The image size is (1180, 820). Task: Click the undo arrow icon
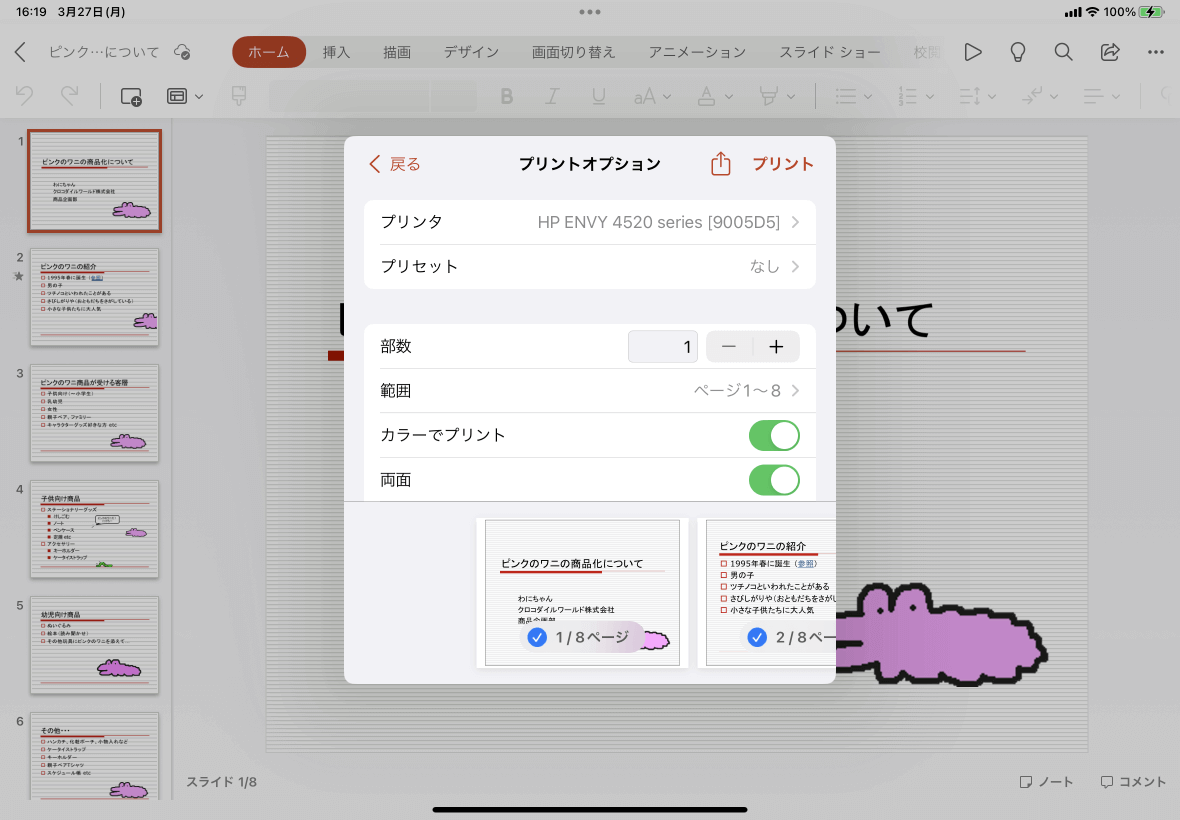25,96
